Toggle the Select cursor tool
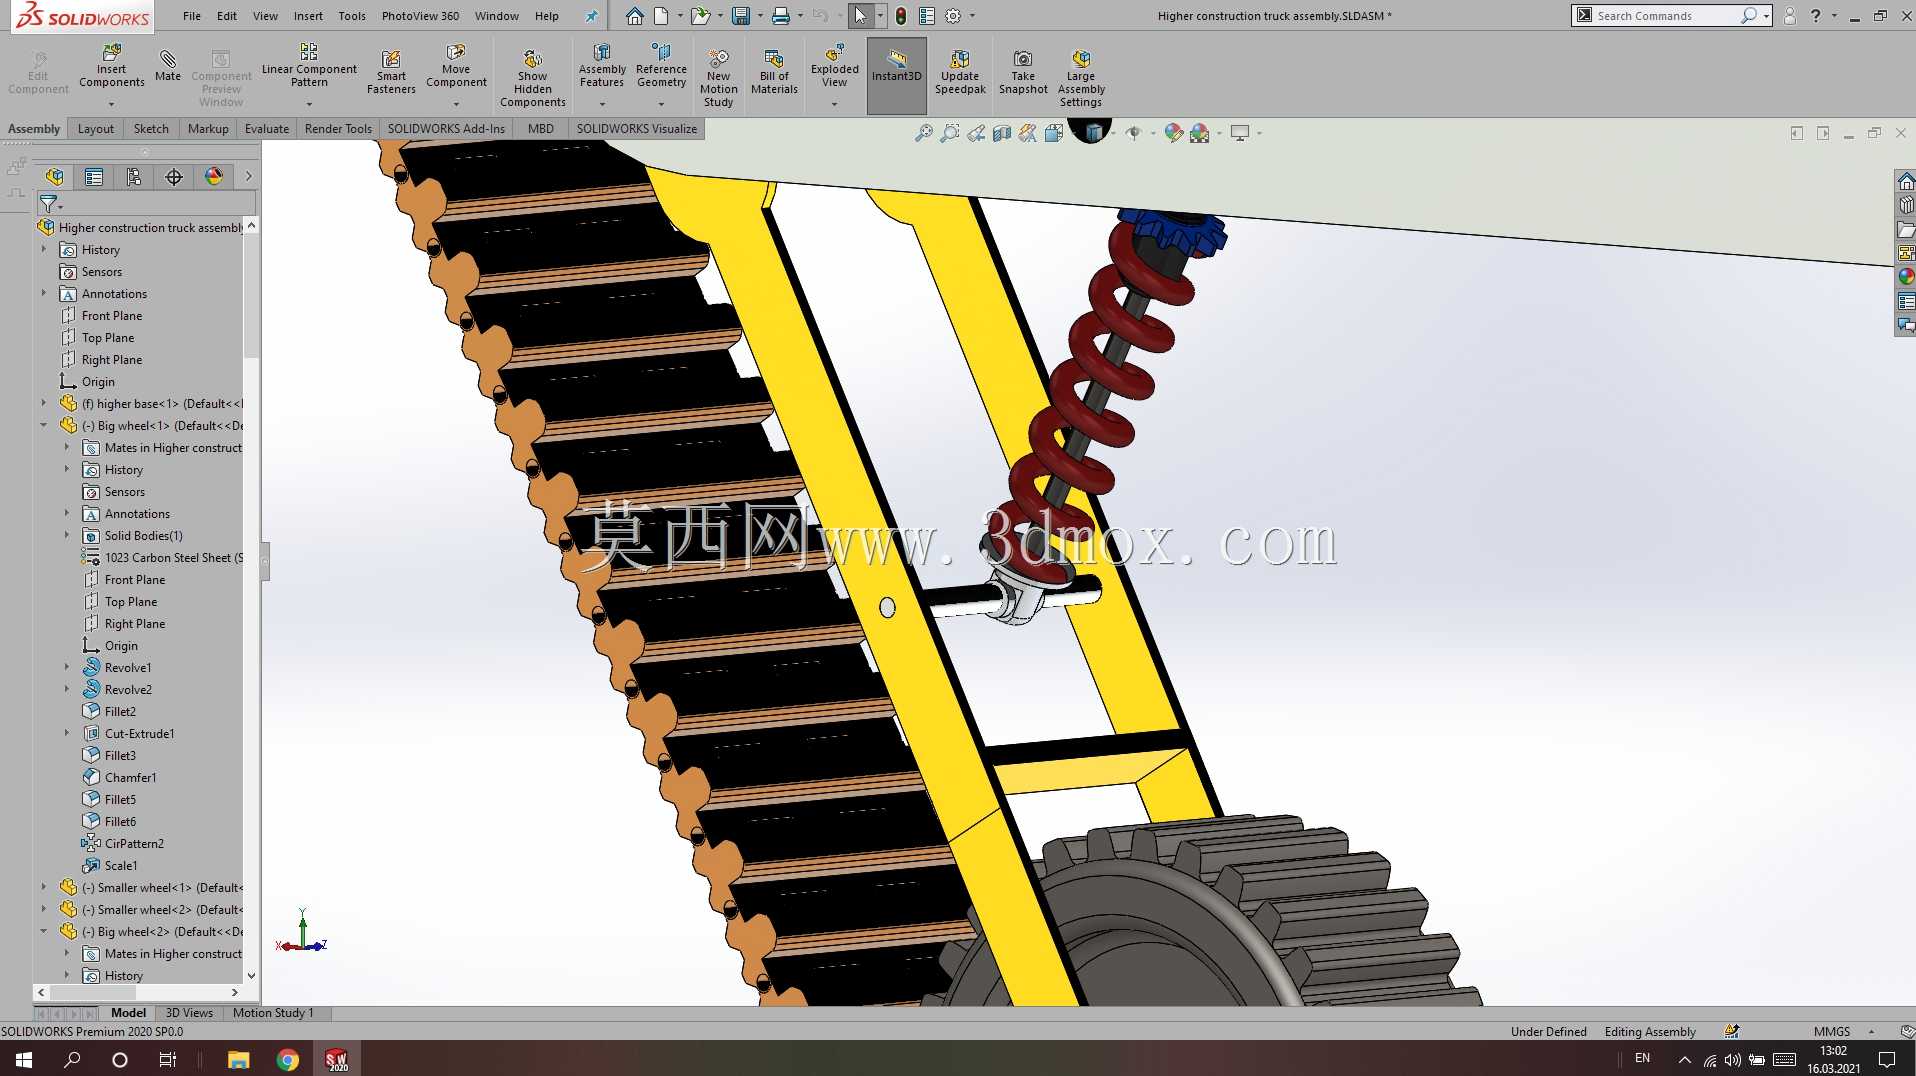 click(860, 16)
